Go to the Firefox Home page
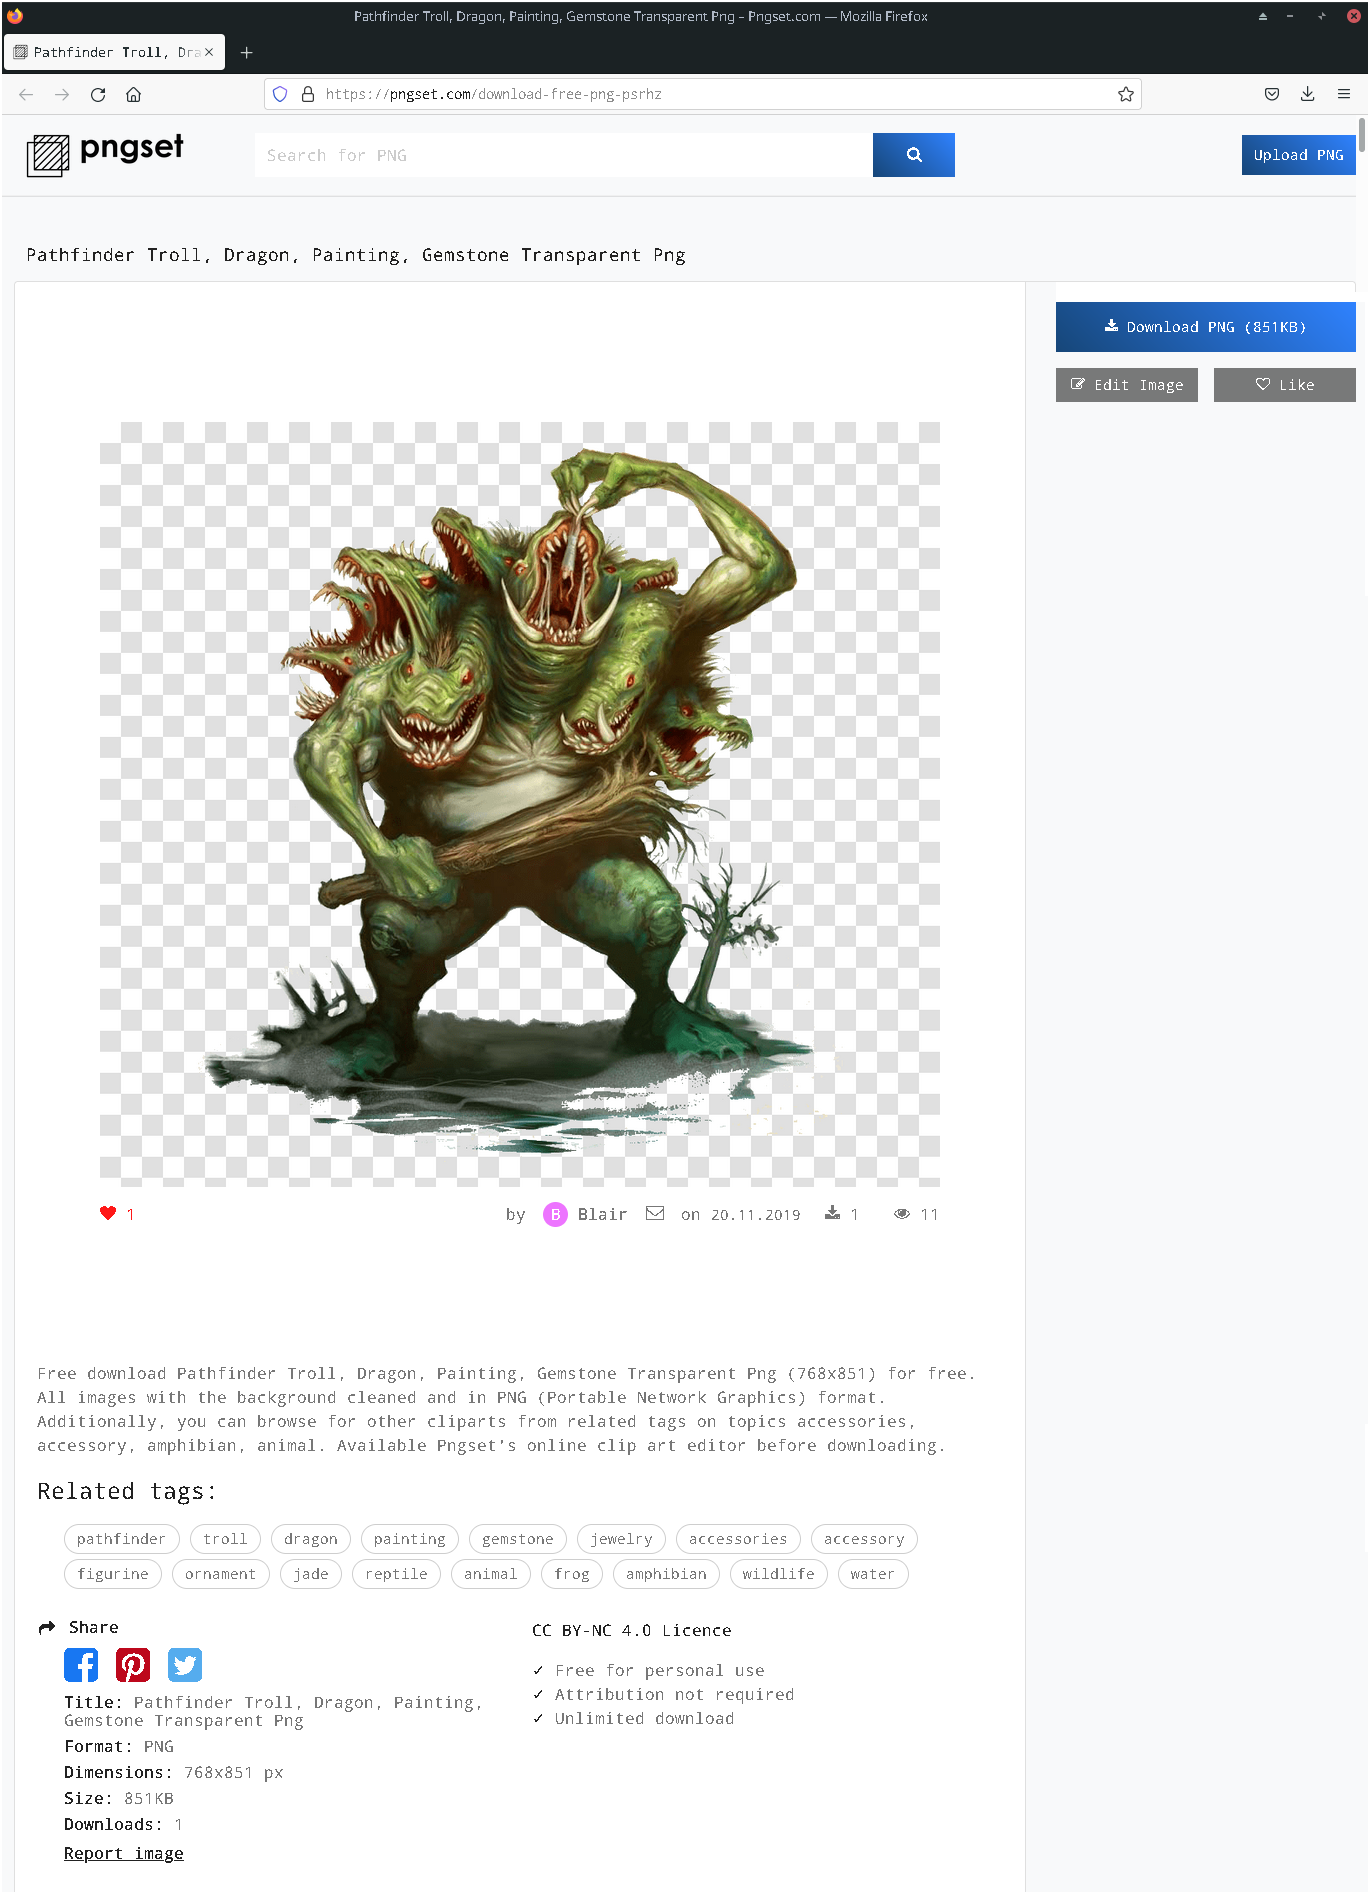 pos(133,94)
